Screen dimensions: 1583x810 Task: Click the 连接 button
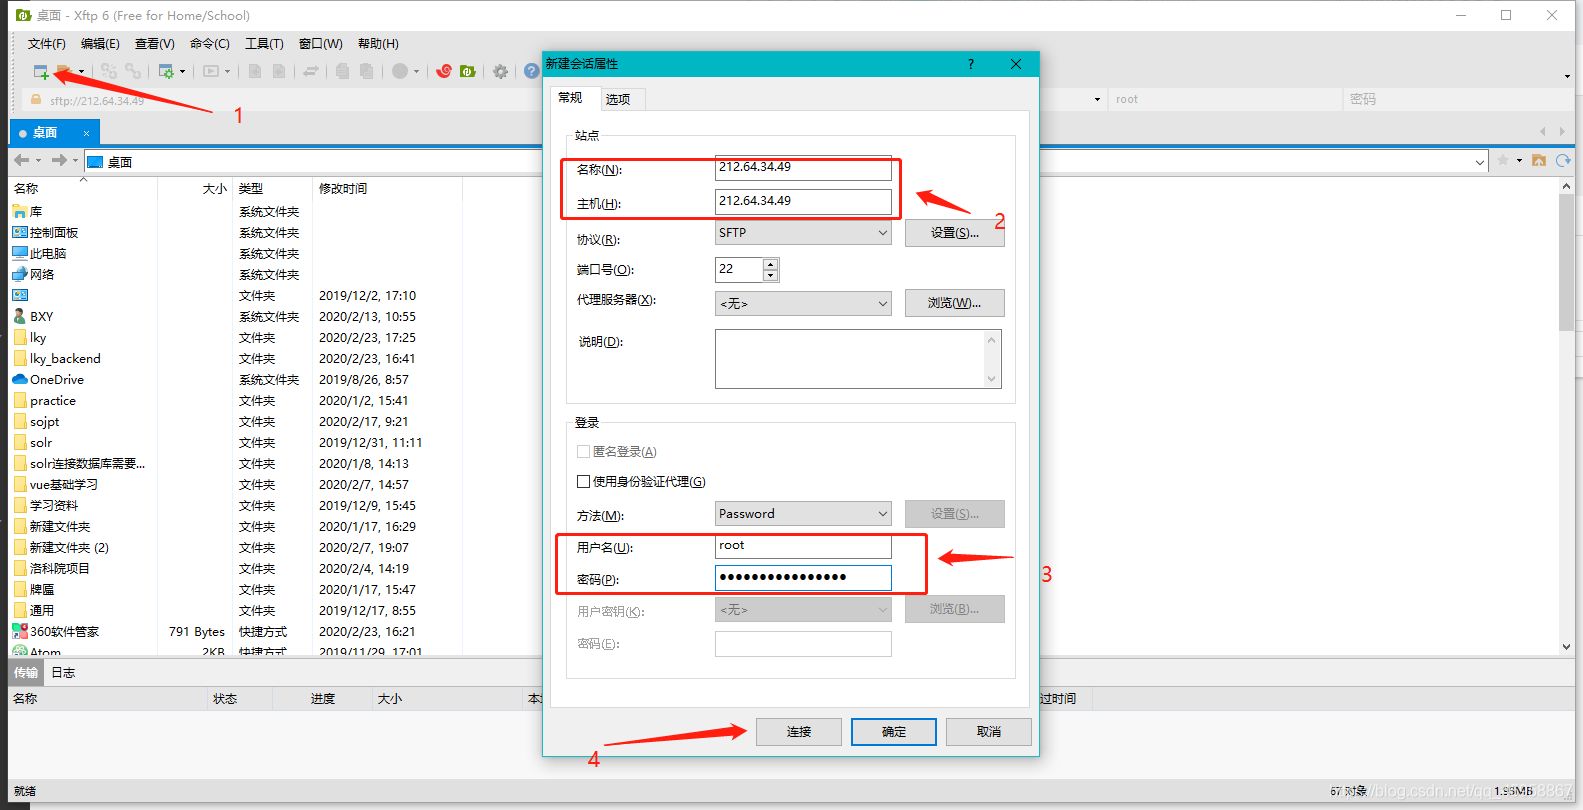[x=799, y=732]
